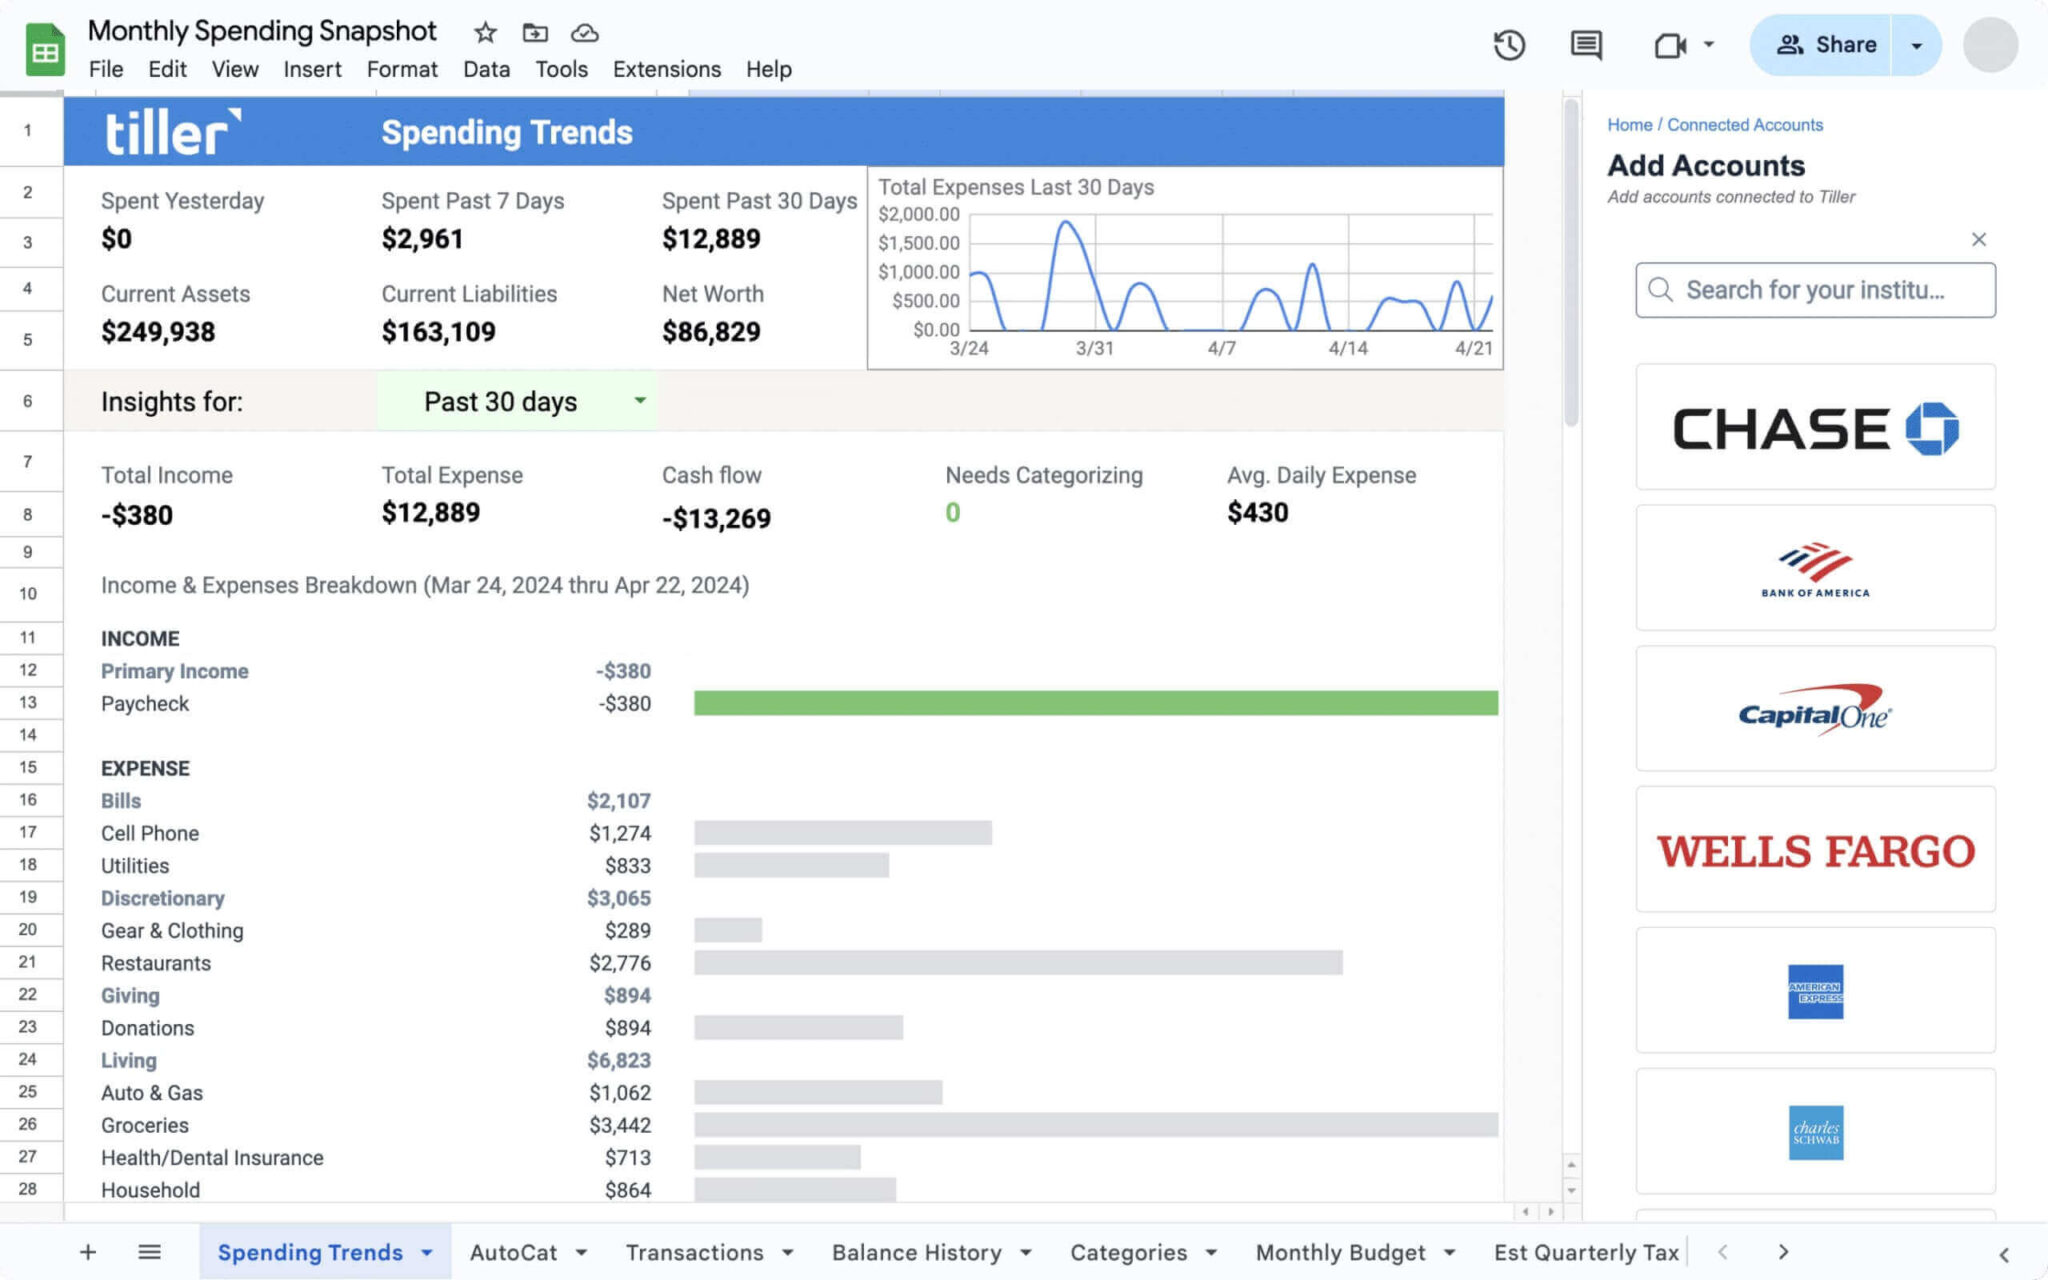Screen dimensions: 2048x1280
Task: Click the institution search field
Action: click(1814, 290)
